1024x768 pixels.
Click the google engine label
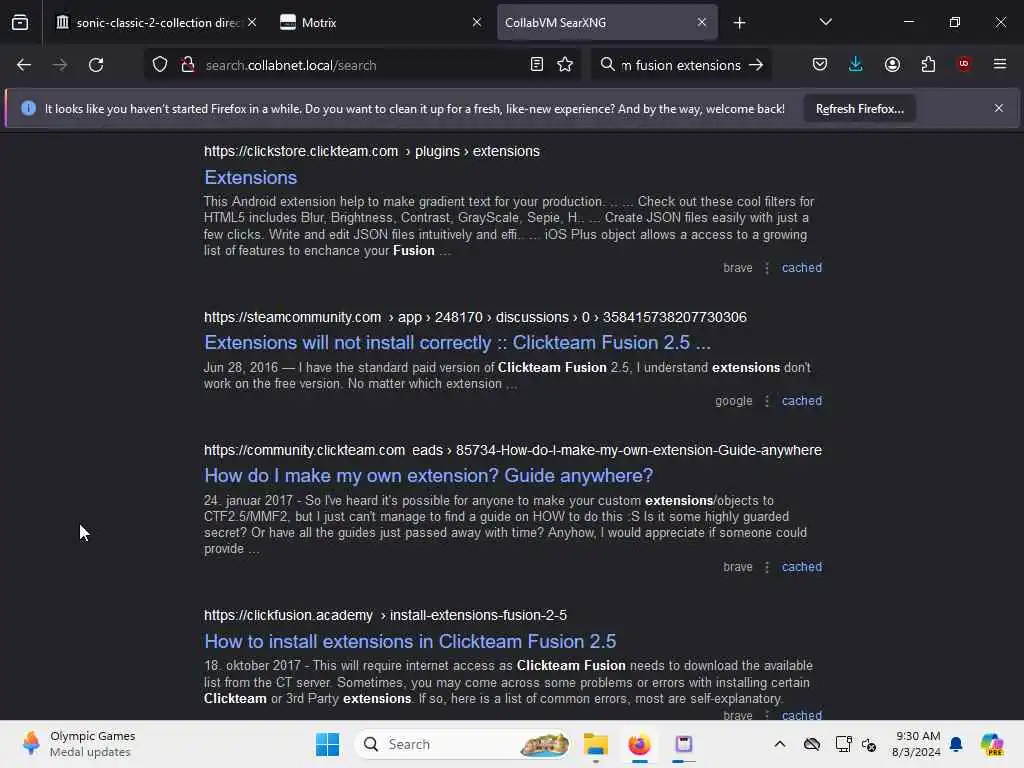tap(733, 401)
